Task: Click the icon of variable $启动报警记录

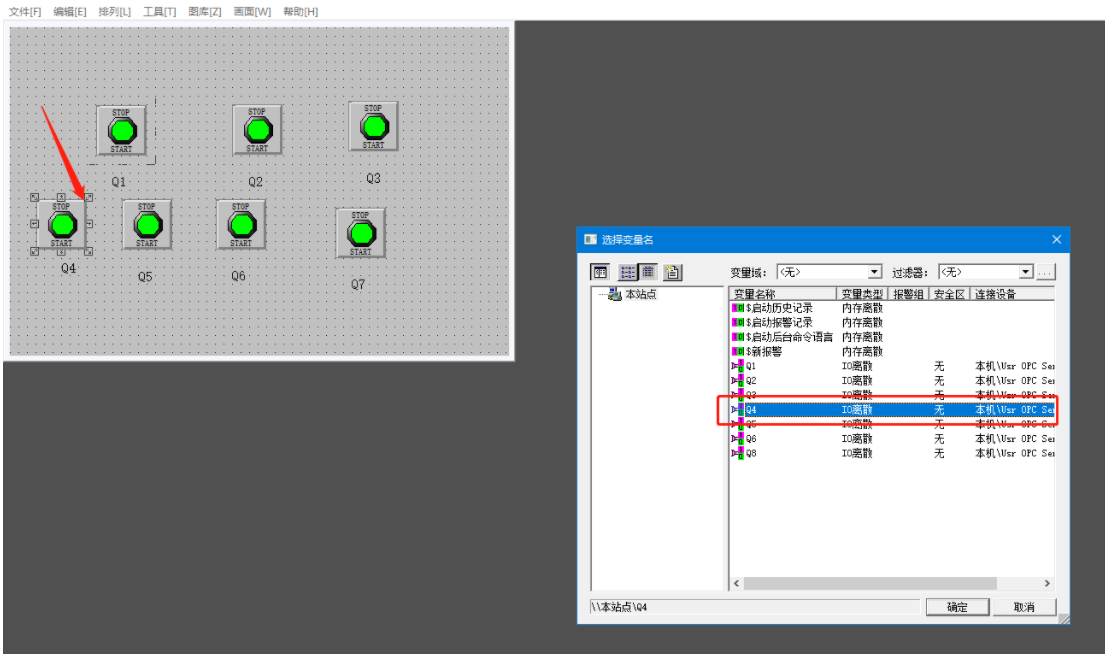Action: [x=738, y=323]
